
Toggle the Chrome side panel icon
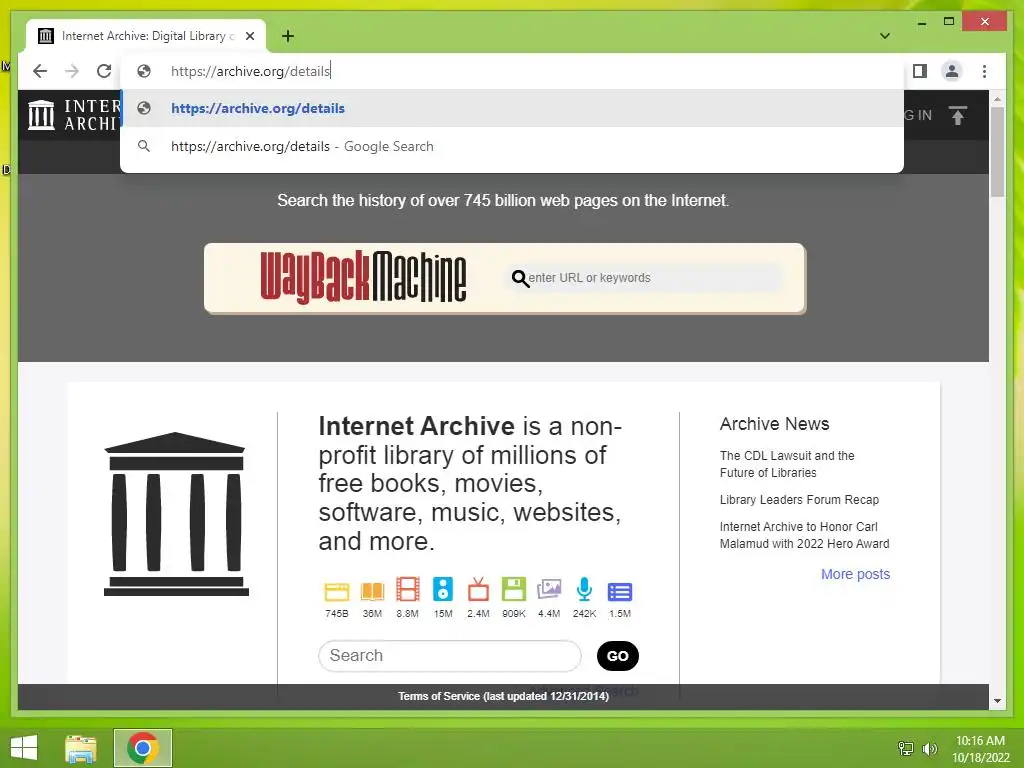(x=920, y=71)
